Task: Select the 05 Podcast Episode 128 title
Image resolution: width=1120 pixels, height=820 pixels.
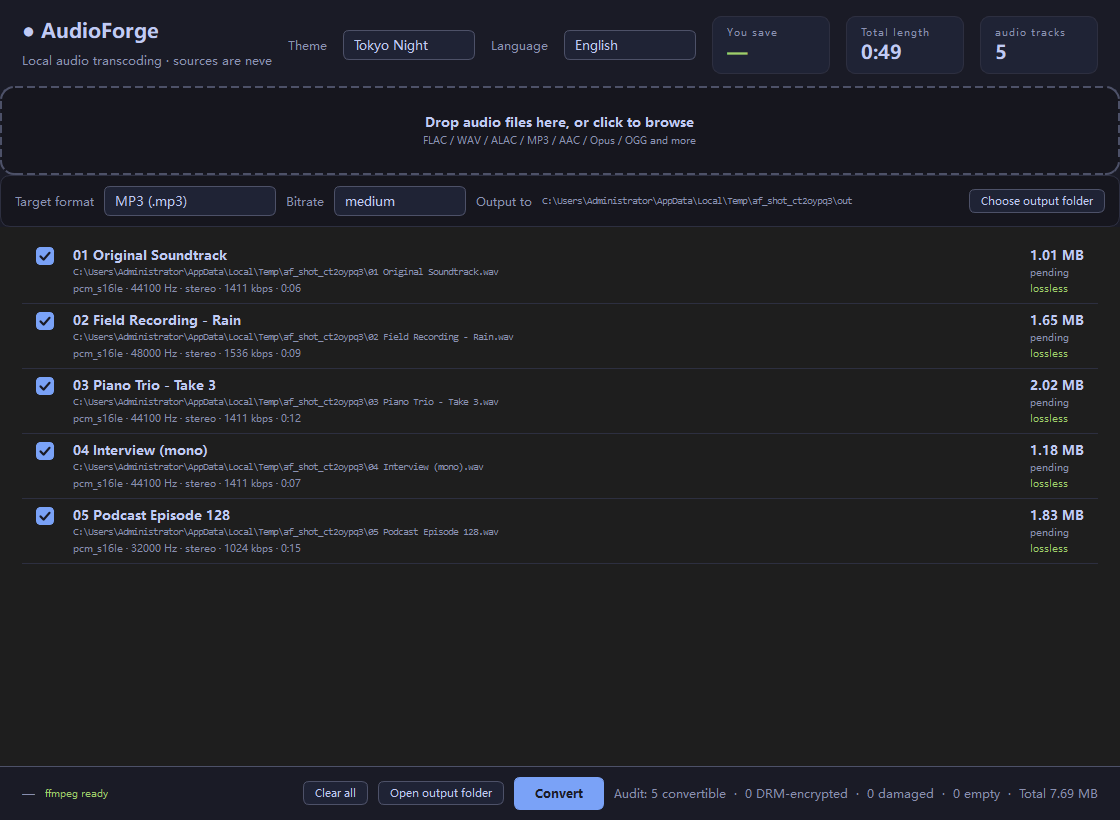Action: pos(151,515)
